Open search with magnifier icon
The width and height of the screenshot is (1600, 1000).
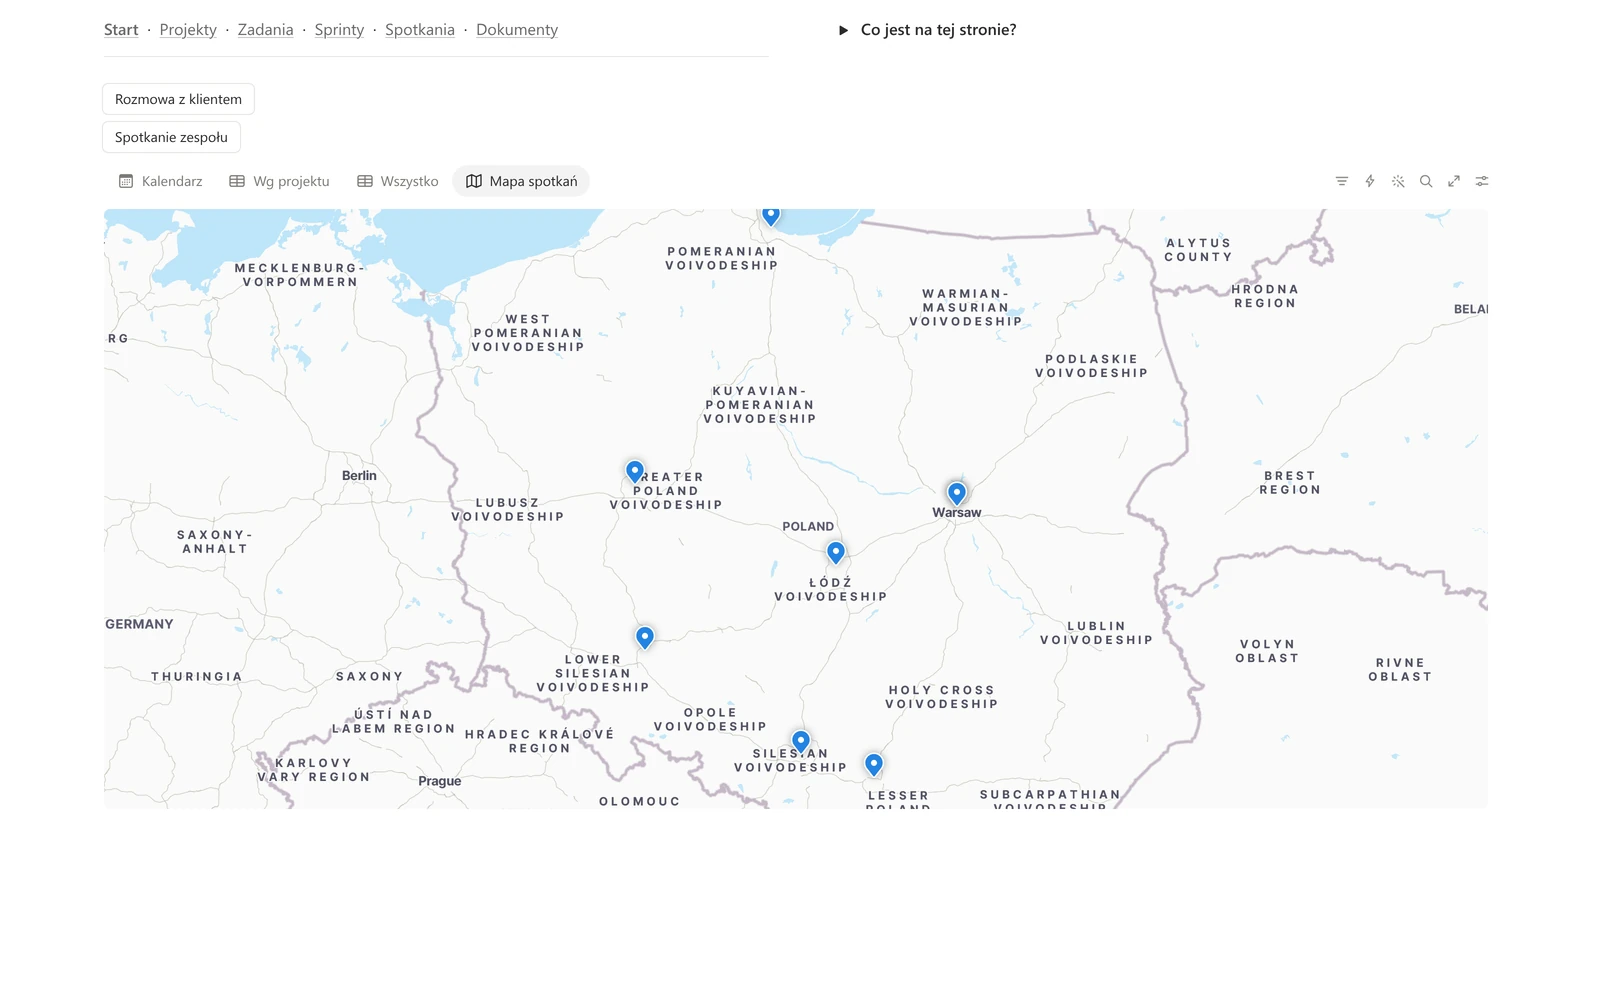click(1426, 181)
